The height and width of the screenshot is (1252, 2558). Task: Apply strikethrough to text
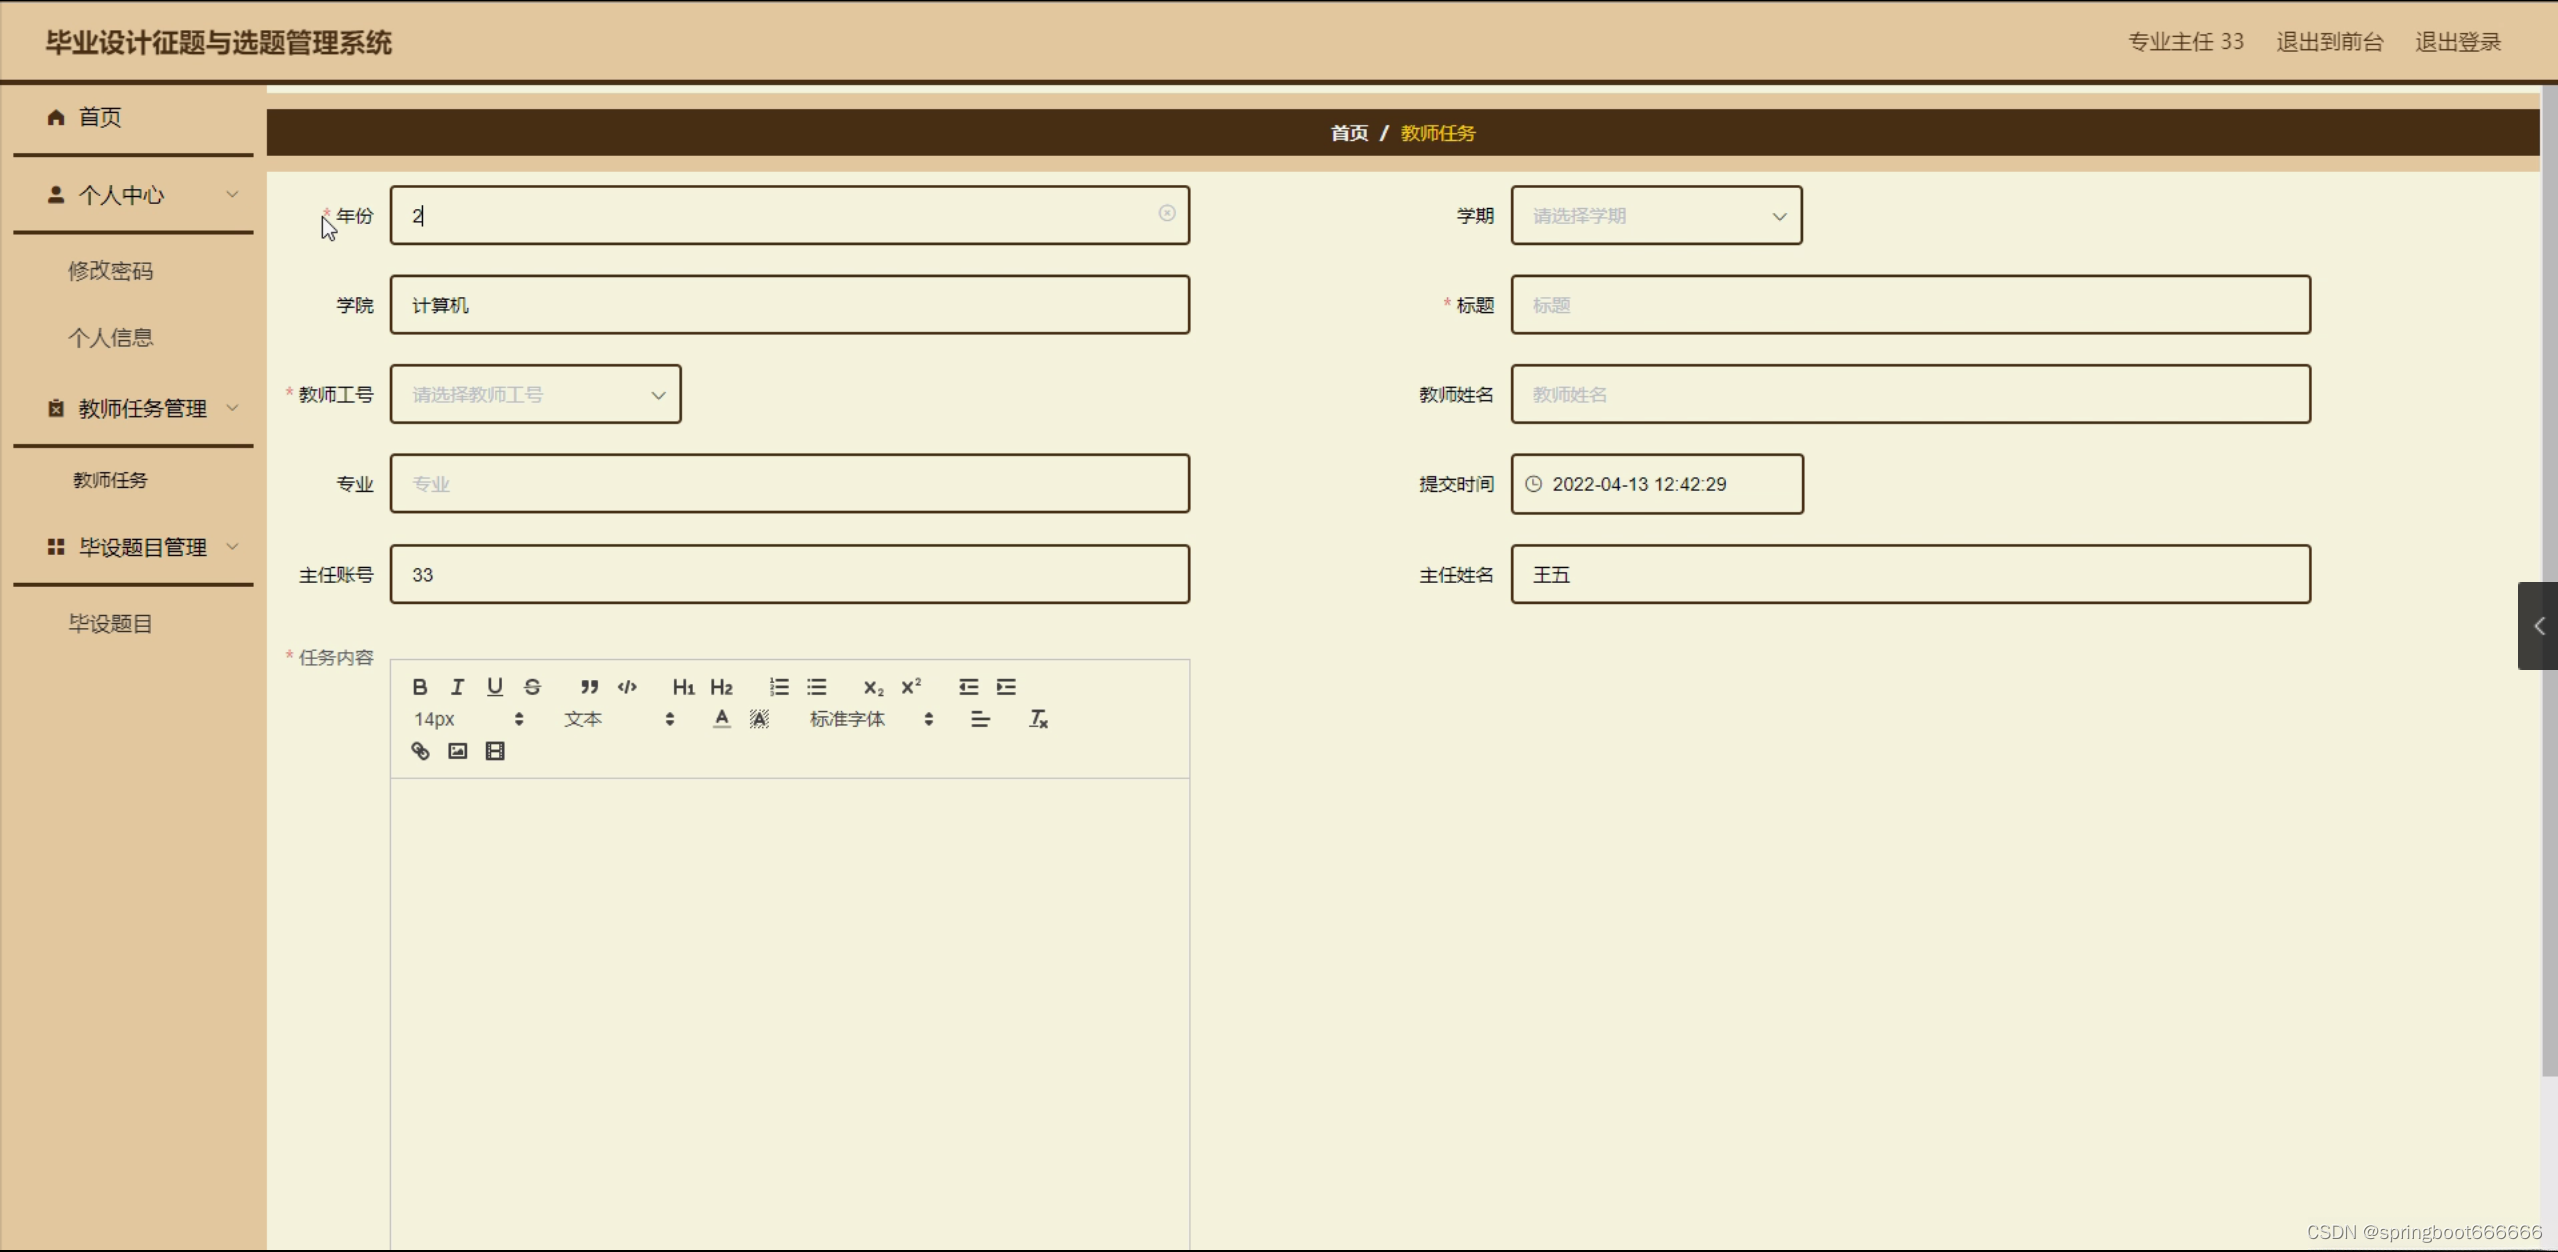click(532, 687)
